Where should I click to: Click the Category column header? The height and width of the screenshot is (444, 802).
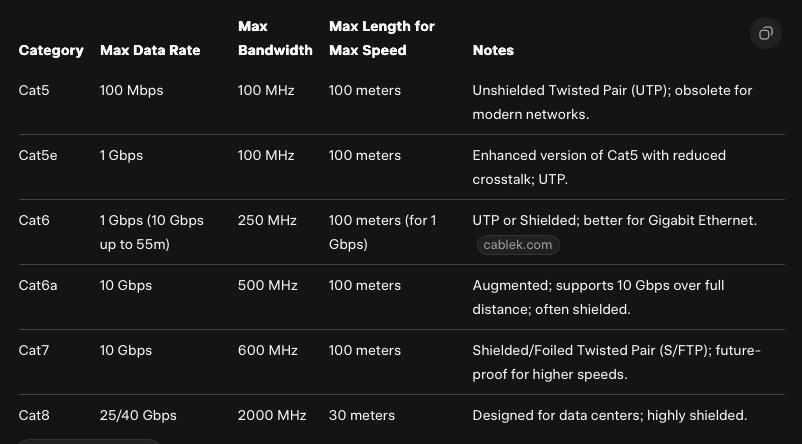[x=51, y=50]
